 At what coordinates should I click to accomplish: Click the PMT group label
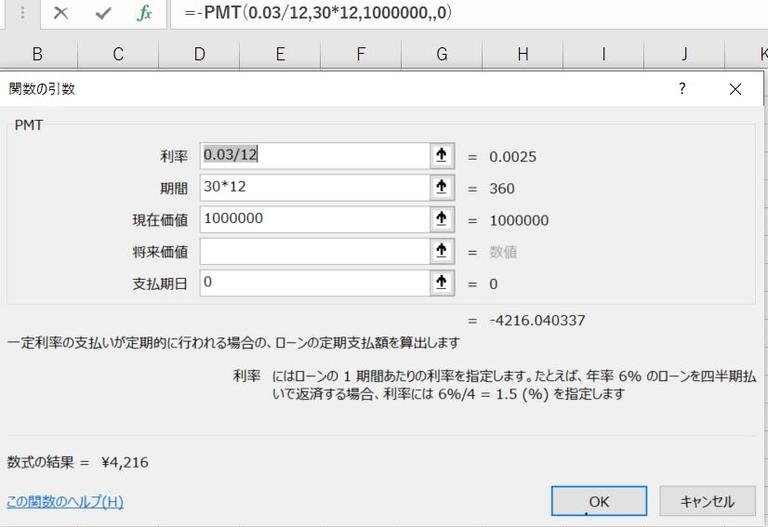(29, 125)
